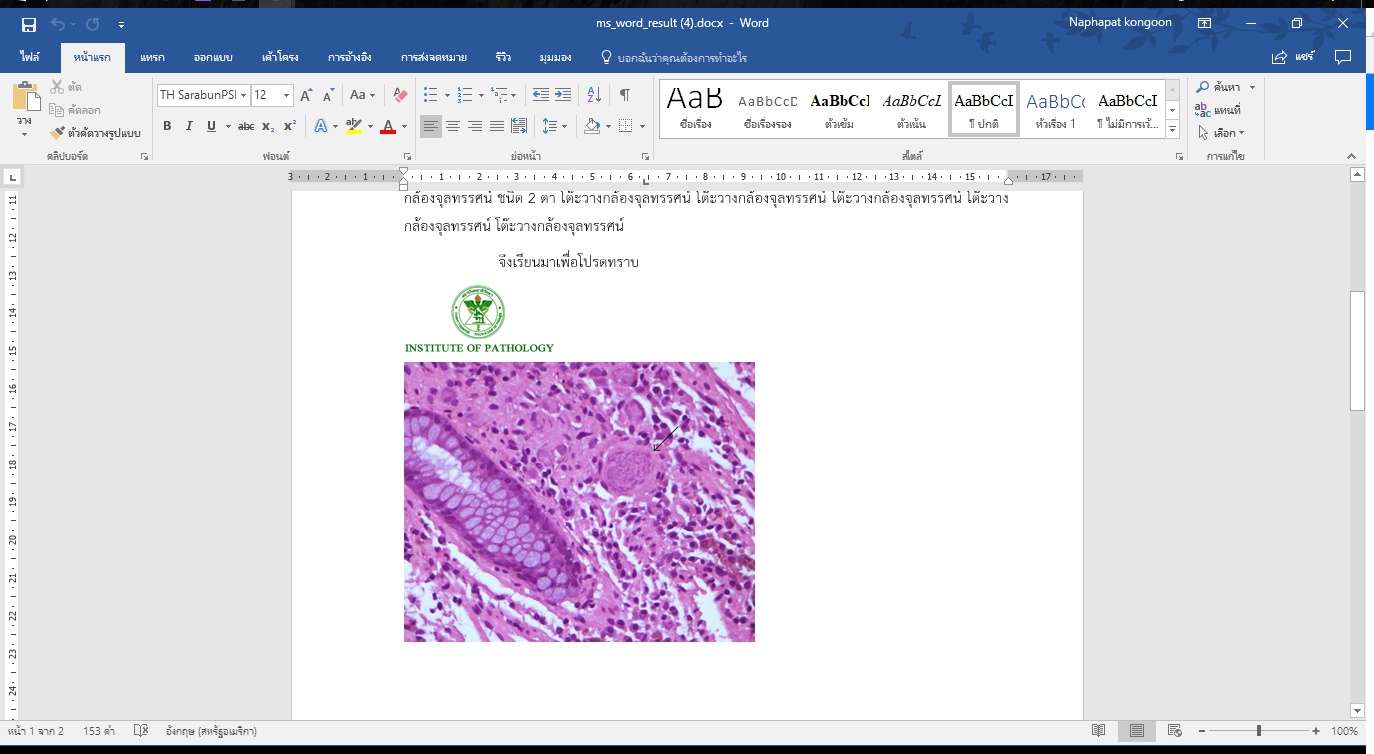Decrease the font size with the shrink font icon
The width and height of the screenshot is (1374, 754).
[x=329, y=95]
